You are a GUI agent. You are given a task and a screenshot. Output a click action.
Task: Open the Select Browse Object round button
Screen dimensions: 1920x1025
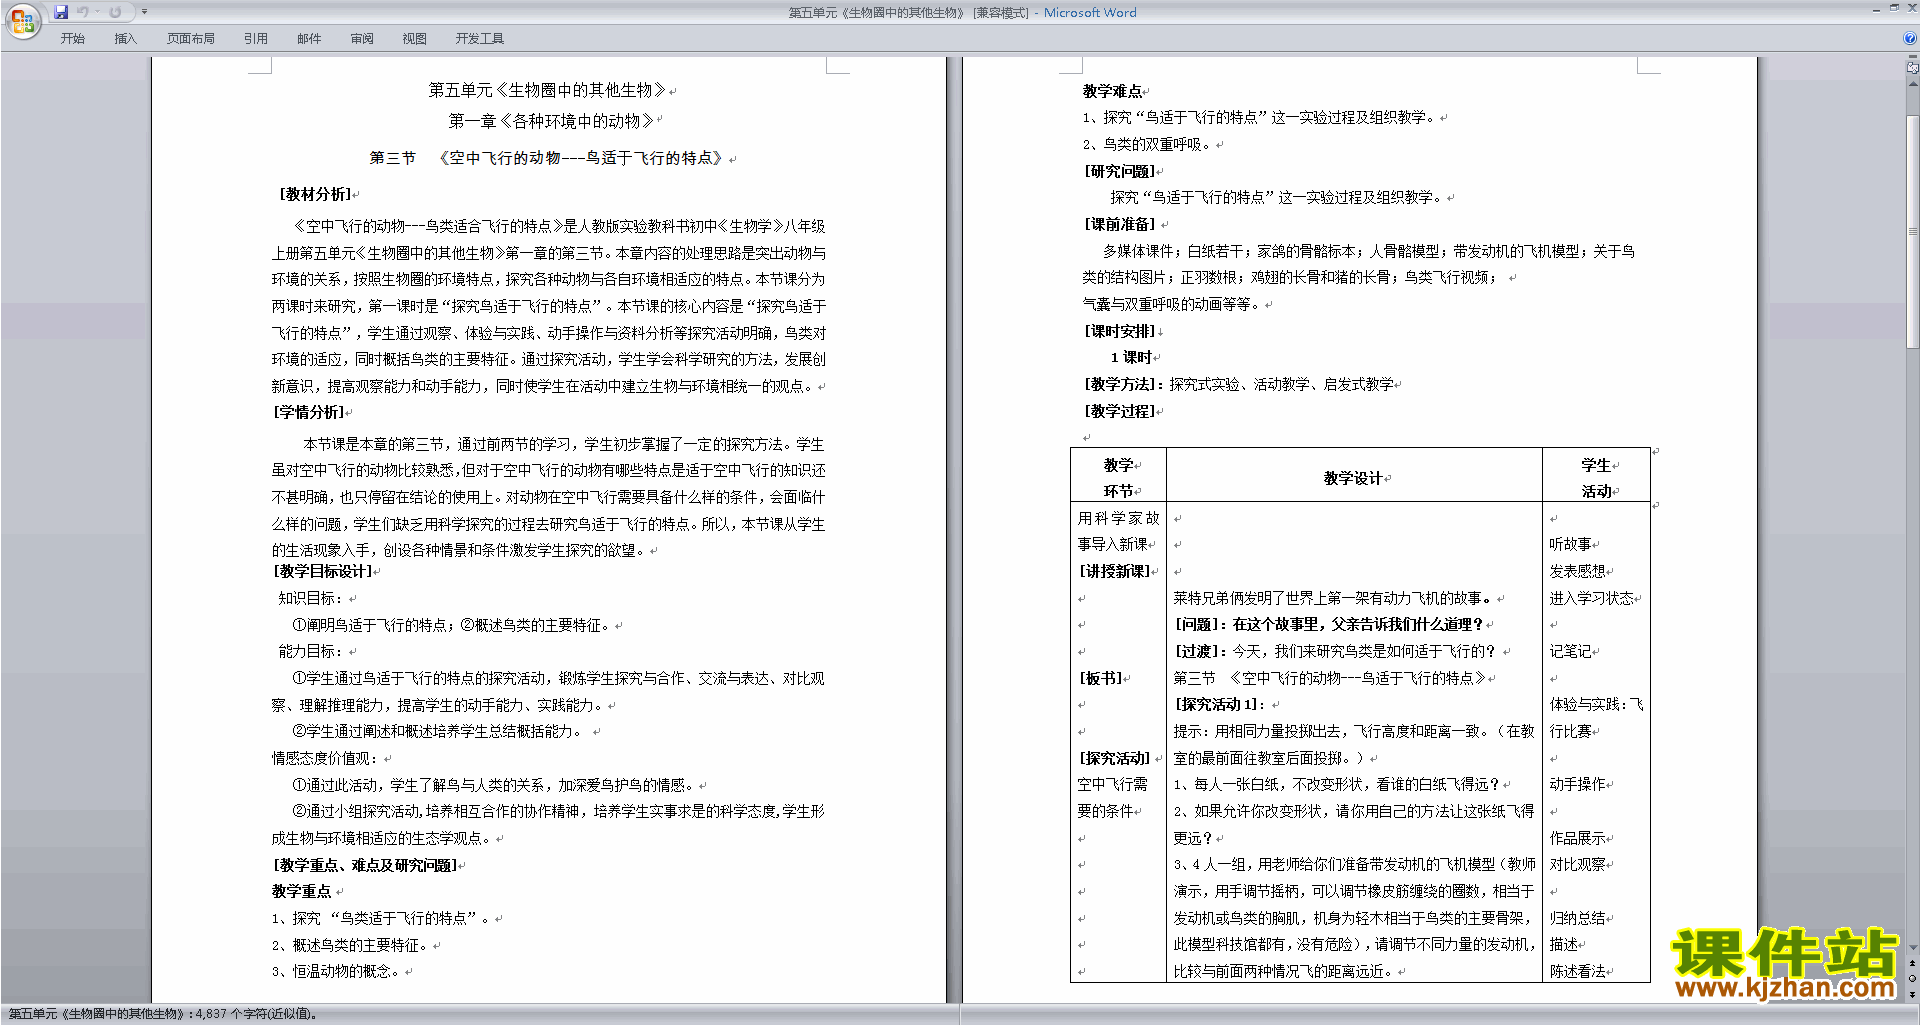(1912, 979)
